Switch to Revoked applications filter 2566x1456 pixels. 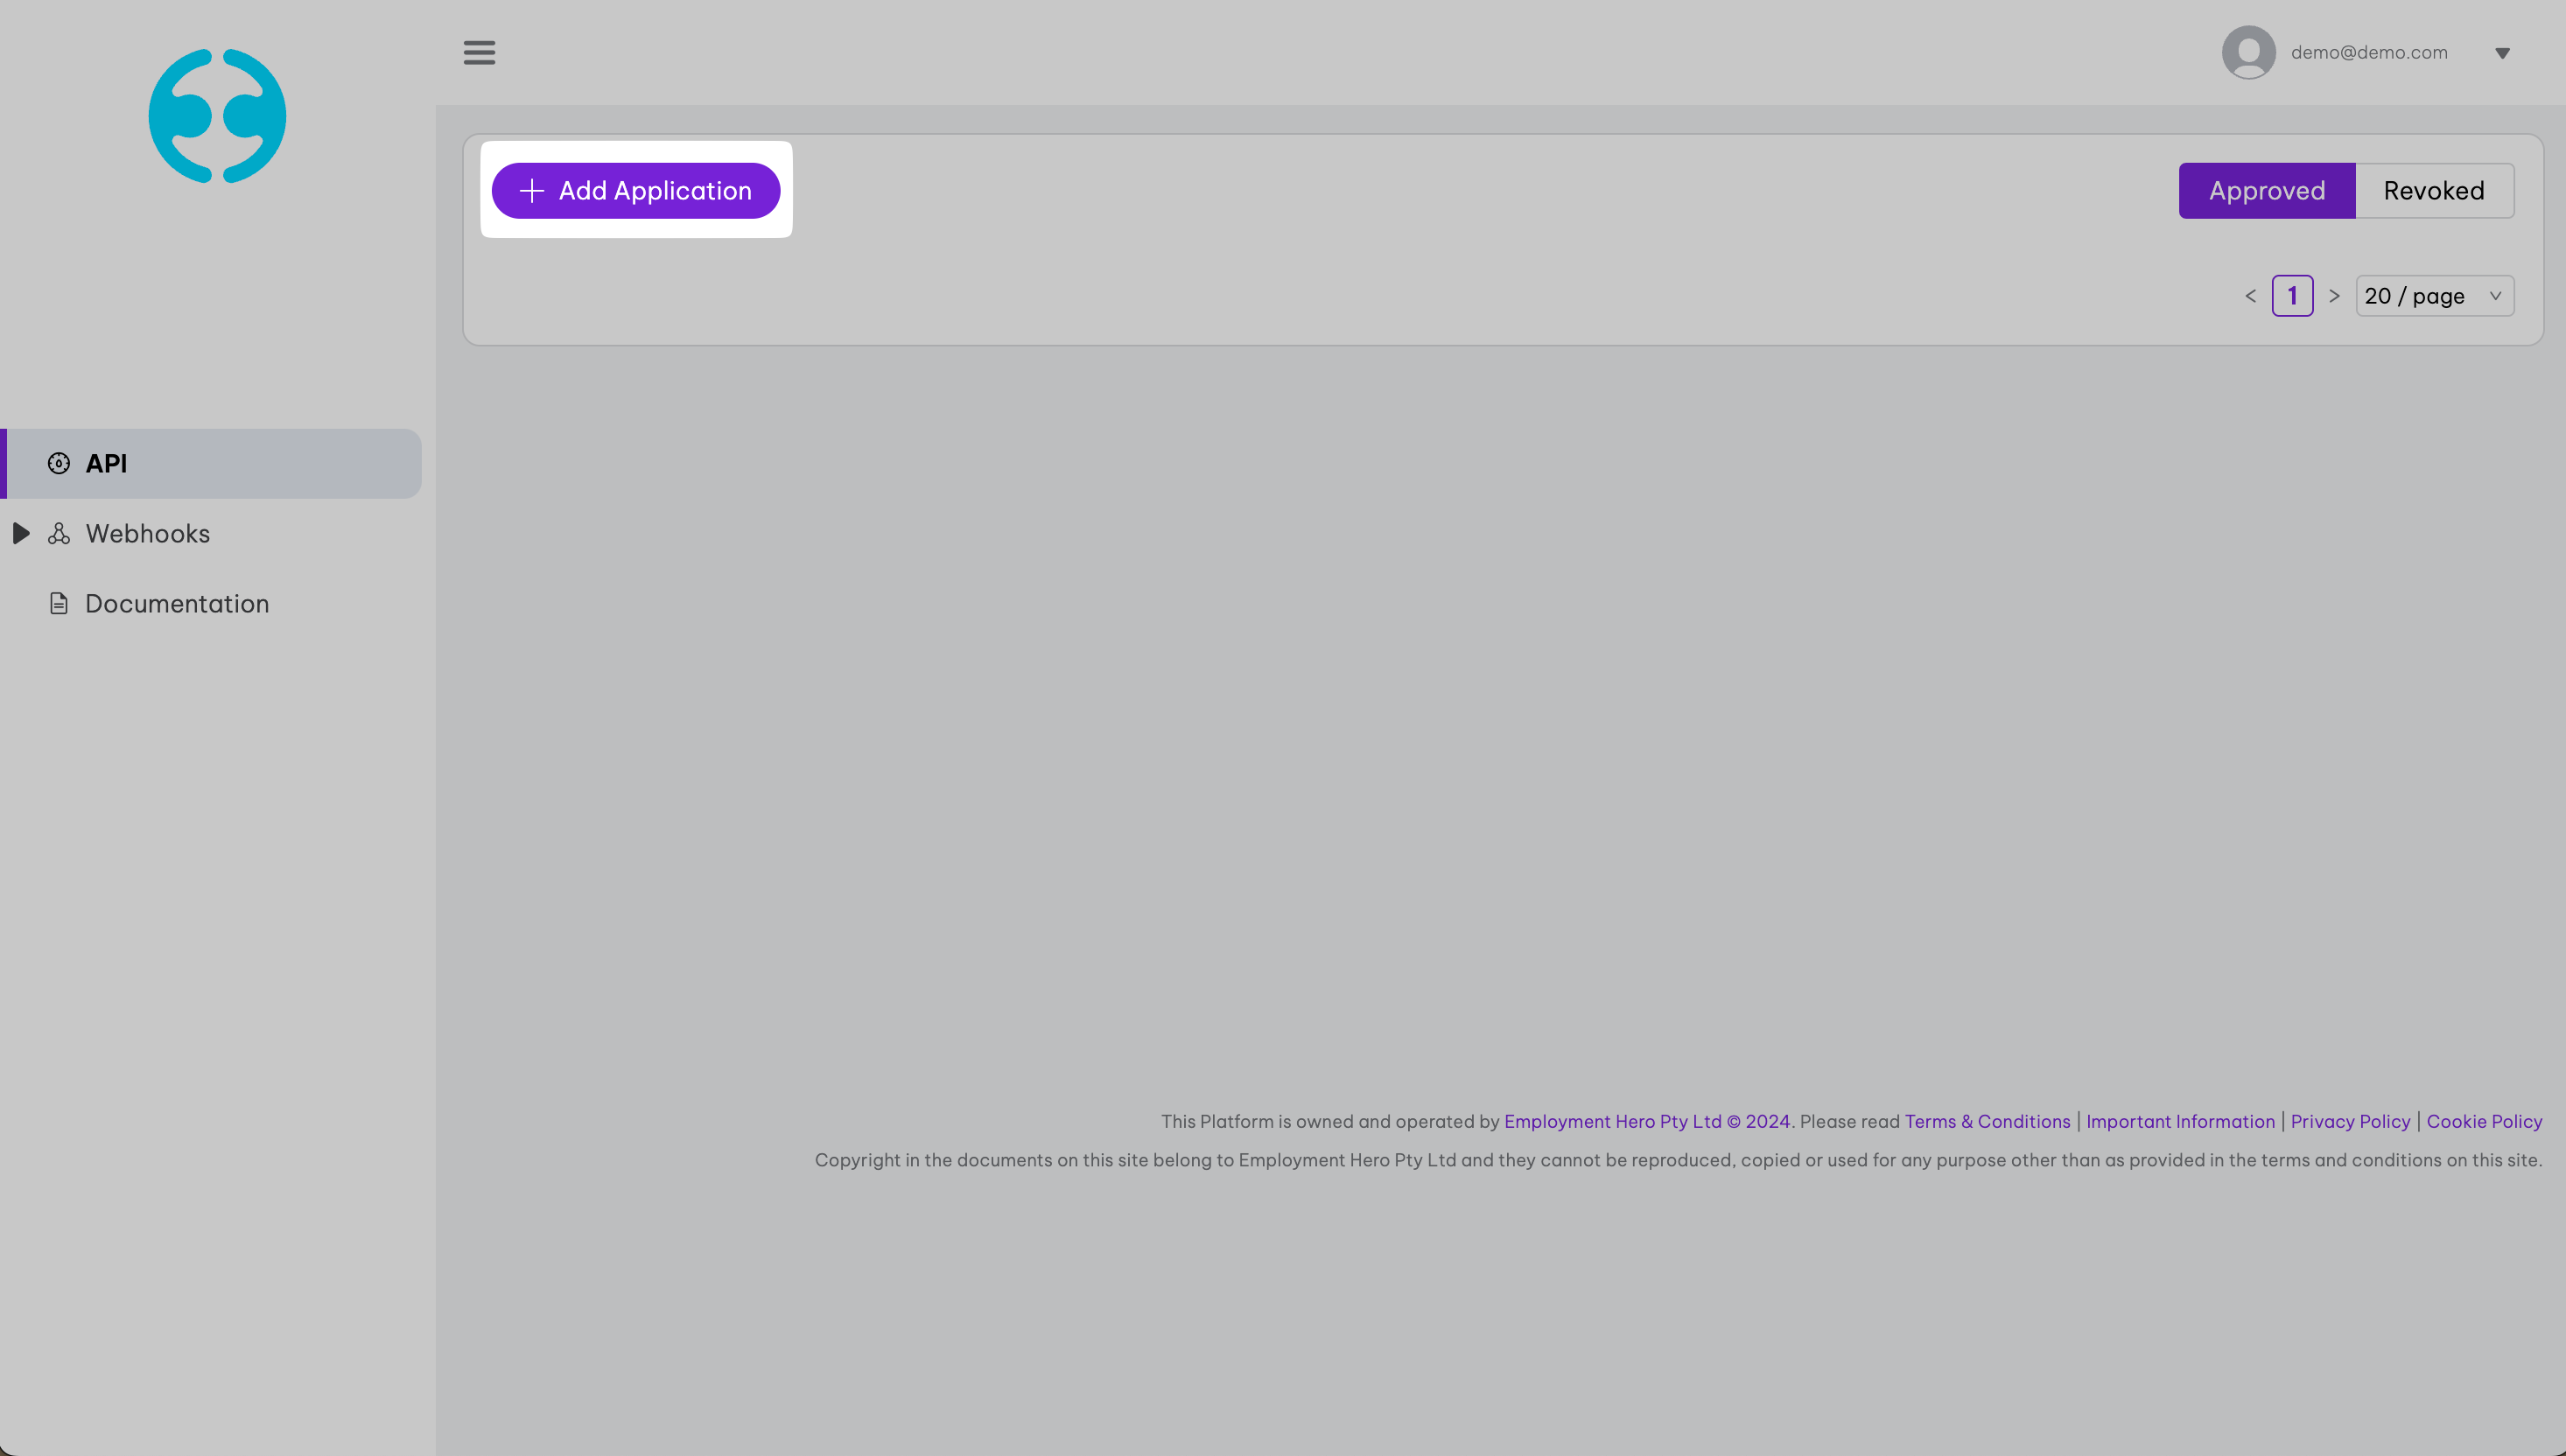click(x=2433, y=191)
